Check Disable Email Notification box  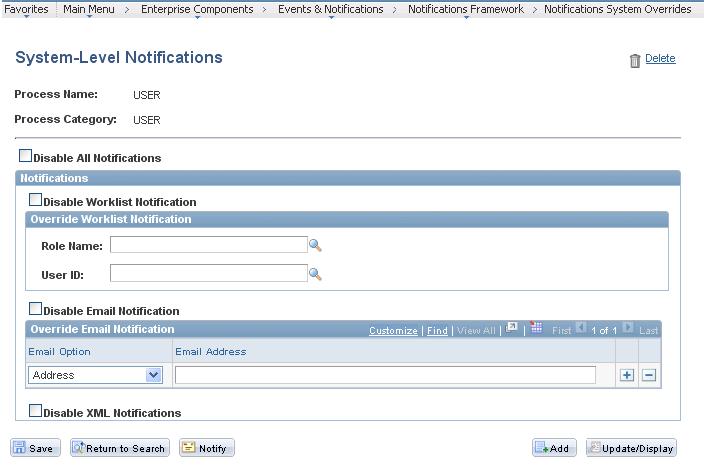[36, 309]
